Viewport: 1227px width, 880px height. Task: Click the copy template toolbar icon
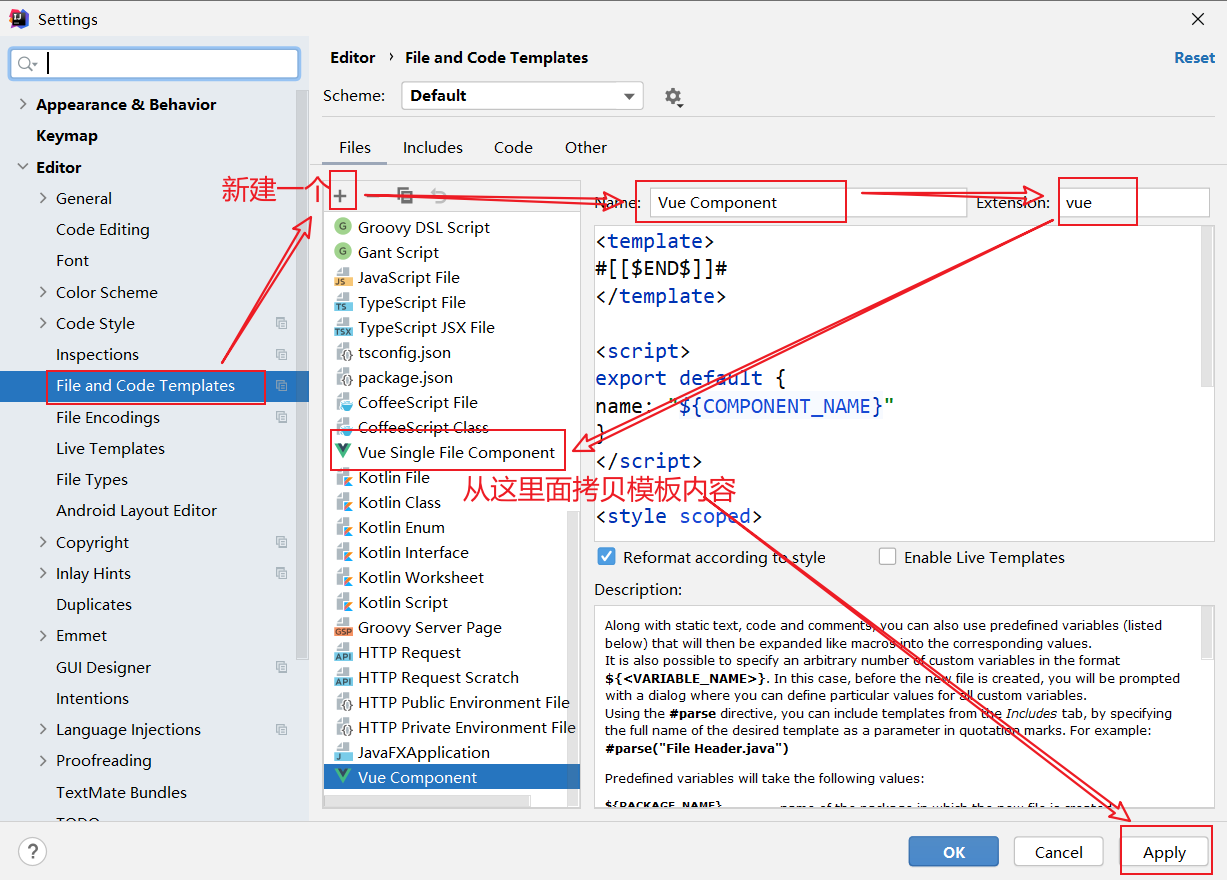point(405,196)
